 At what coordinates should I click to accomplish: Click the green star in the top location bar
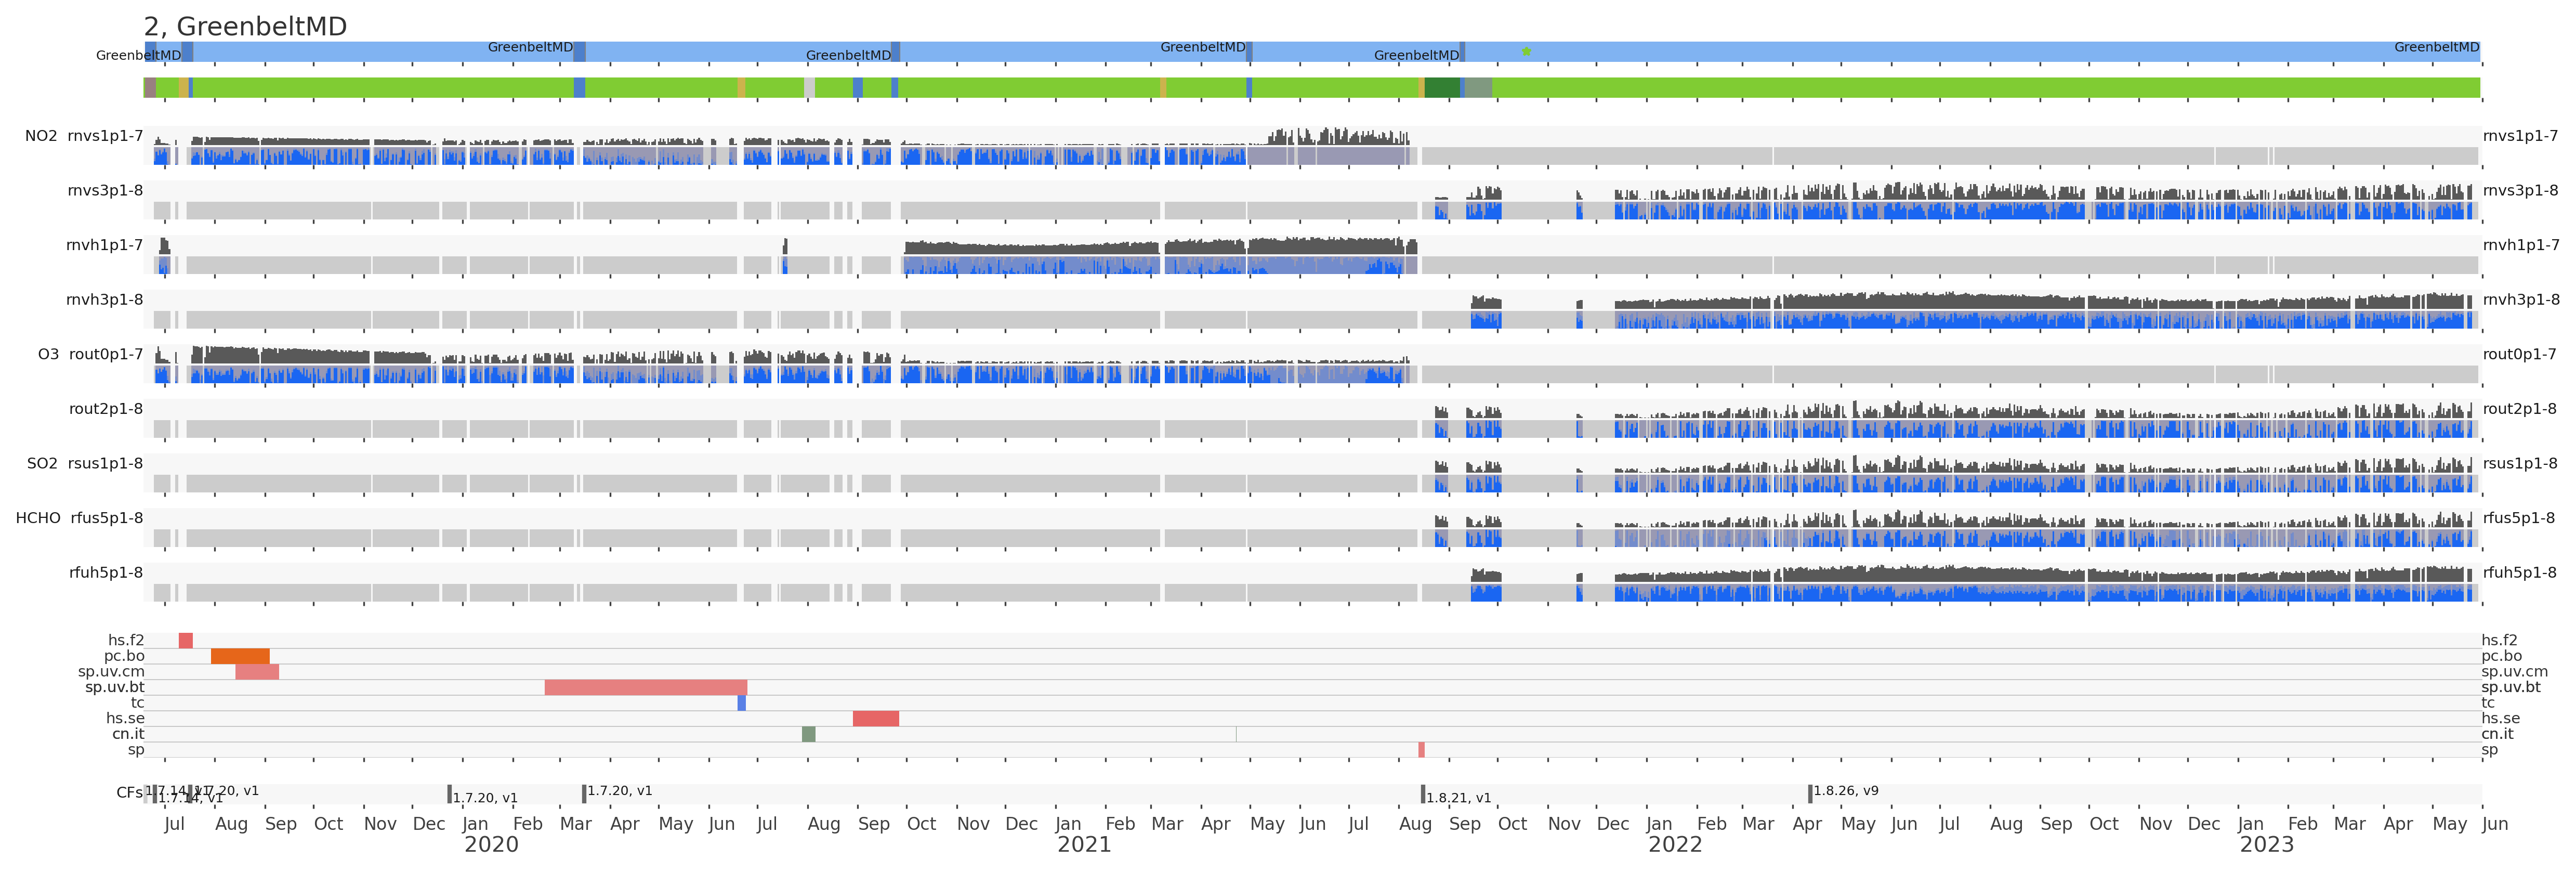(x=1526, y=51)
